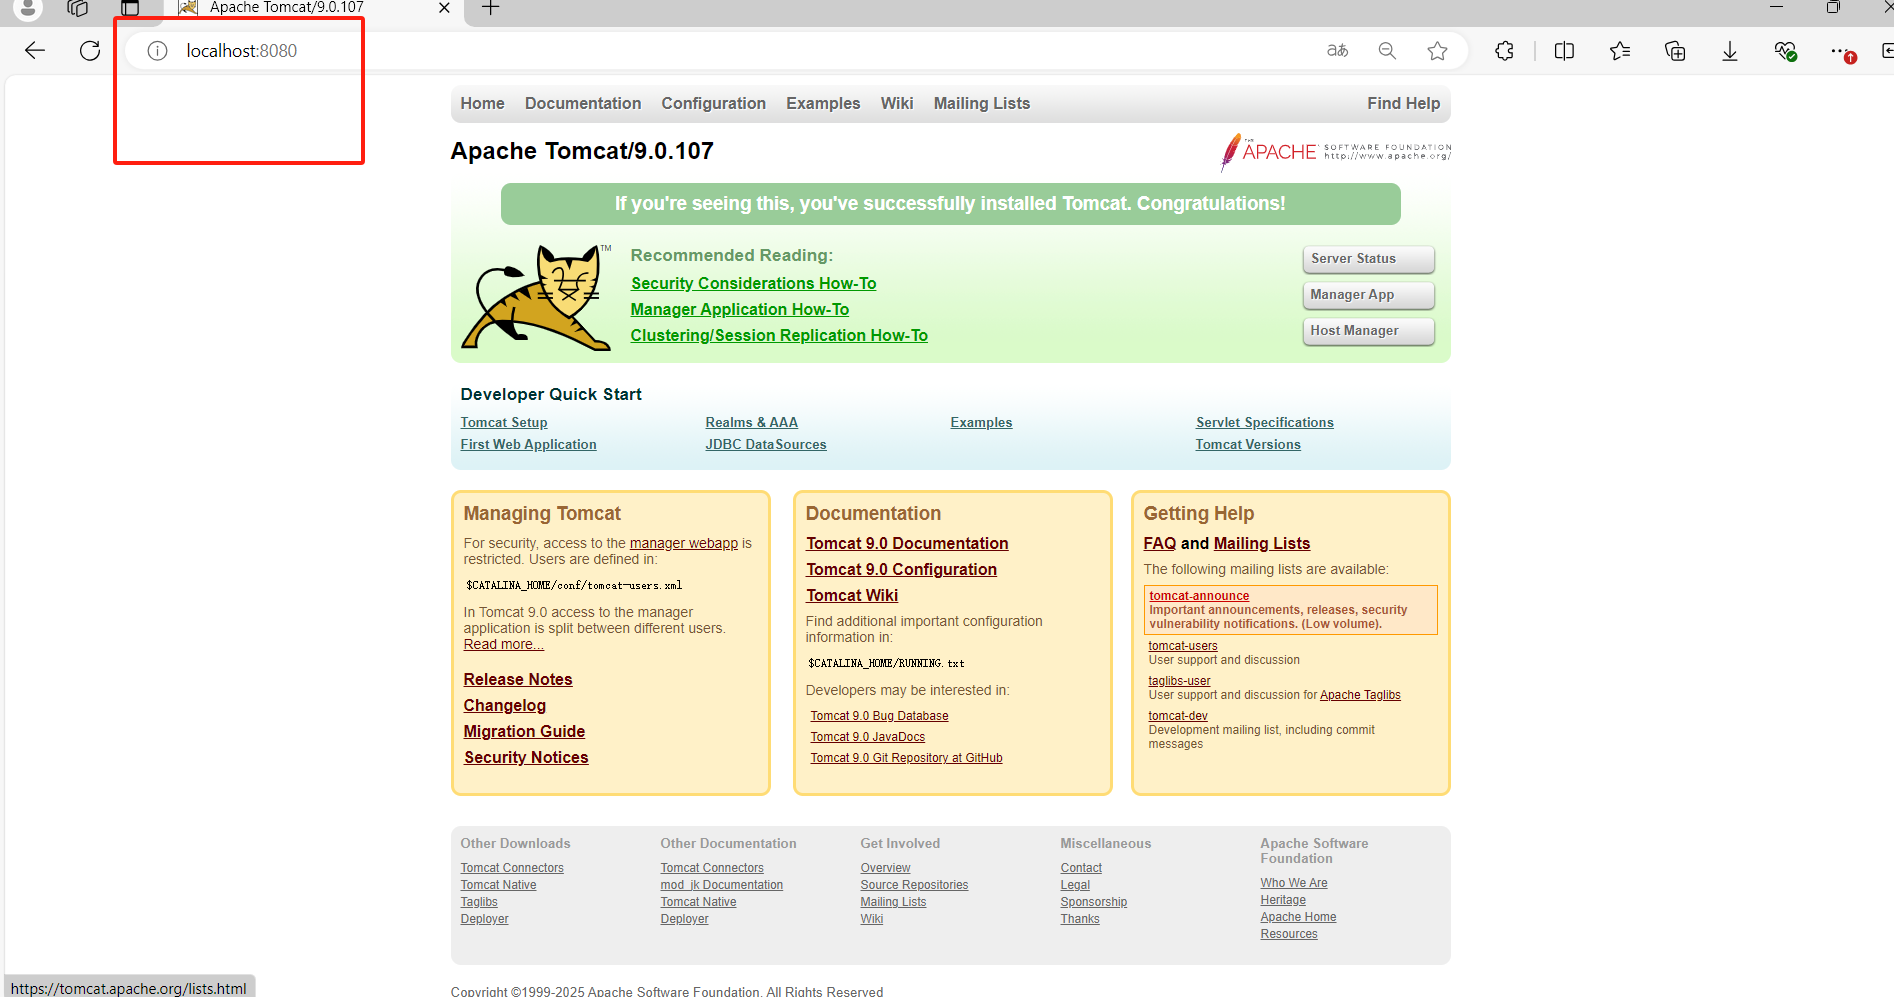Open the Tomcat Setup quick start link
Screen dimensions: 1894x997
504,423
